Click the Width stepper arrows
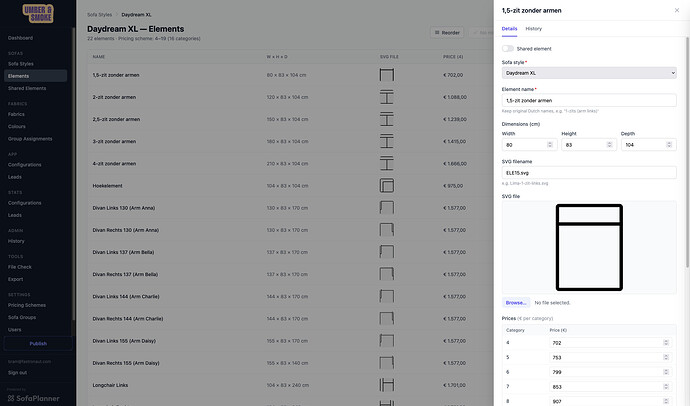 (x=550, y=145)
